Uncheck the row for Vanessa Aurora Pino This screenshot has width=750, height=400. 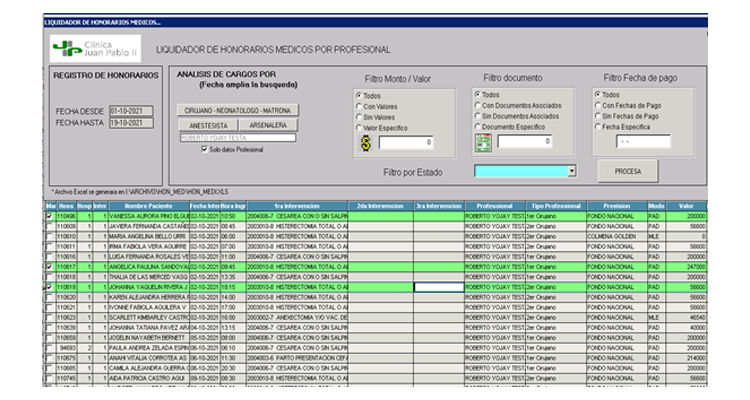tap(49, 216)
